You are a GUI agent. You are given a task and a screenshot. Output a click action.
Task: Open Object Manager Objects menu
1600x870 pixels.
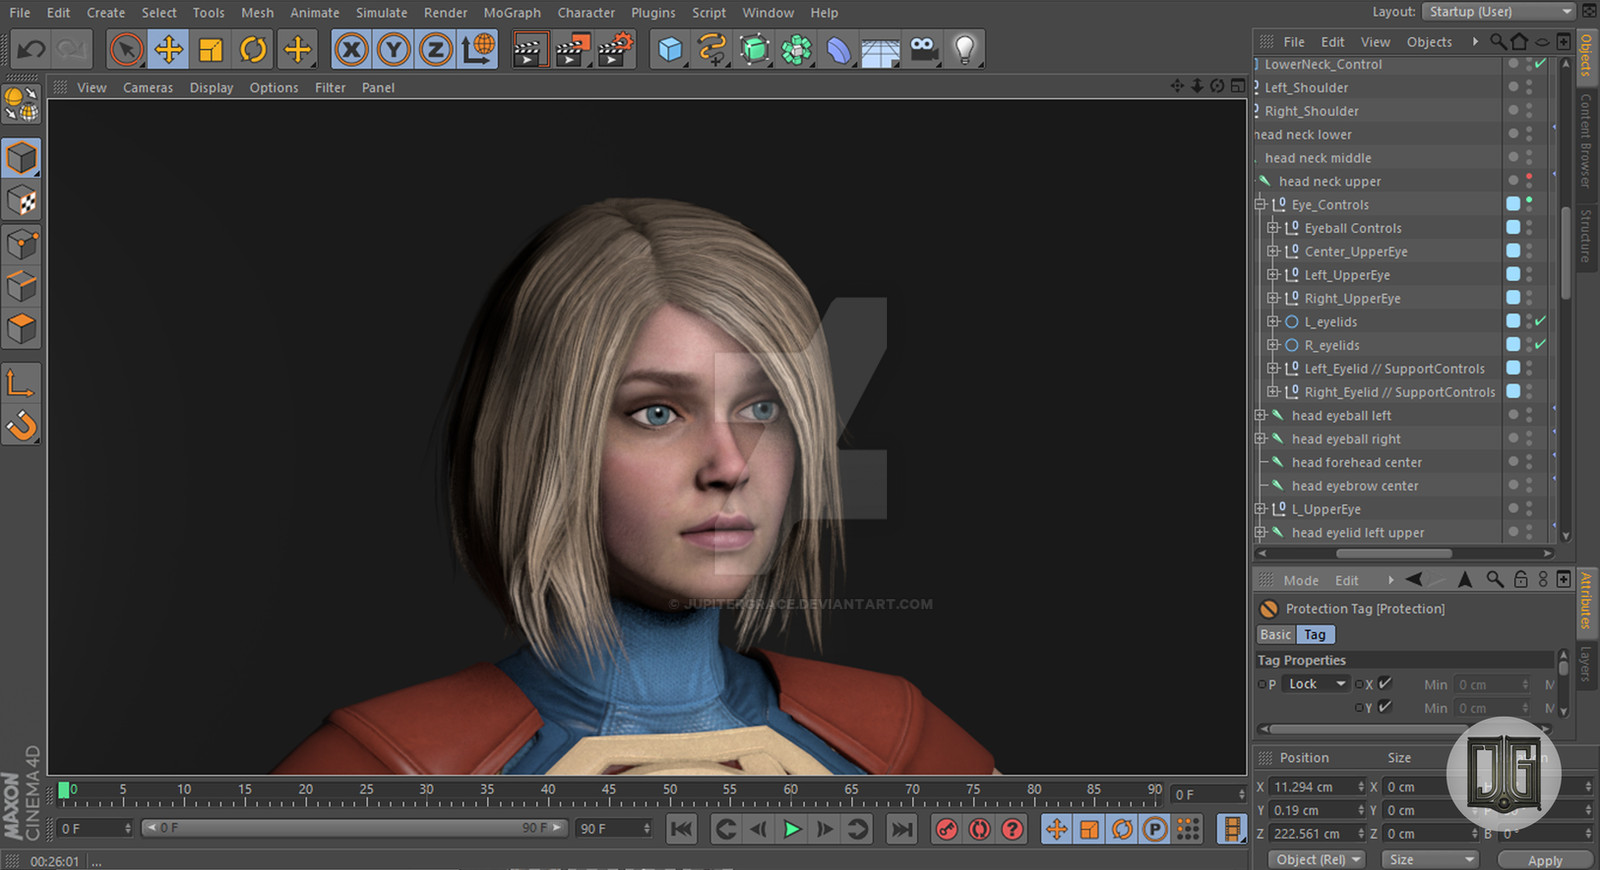coord(1429,41)
